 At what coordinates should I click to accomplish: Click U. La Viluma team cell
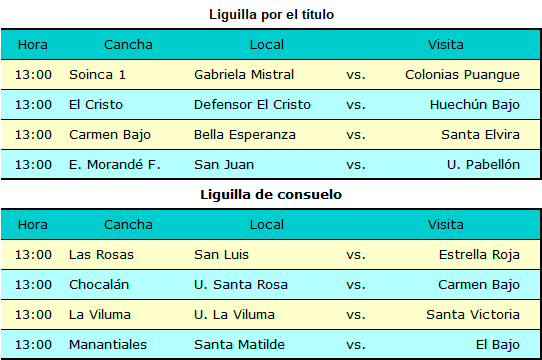[234, 315]
